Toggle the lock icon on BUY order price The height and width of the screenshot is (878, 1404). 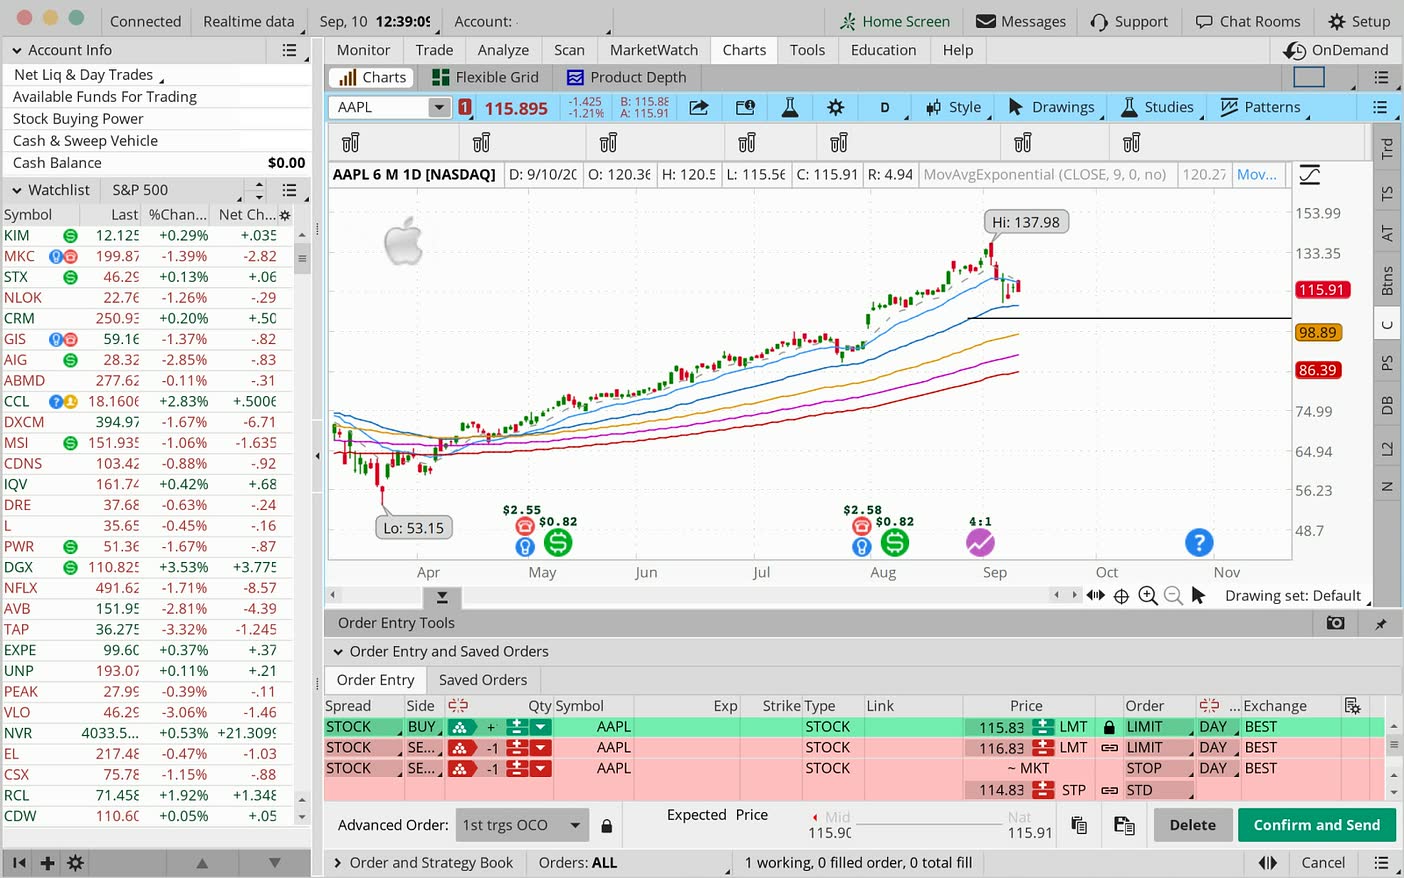point(1109,727)
